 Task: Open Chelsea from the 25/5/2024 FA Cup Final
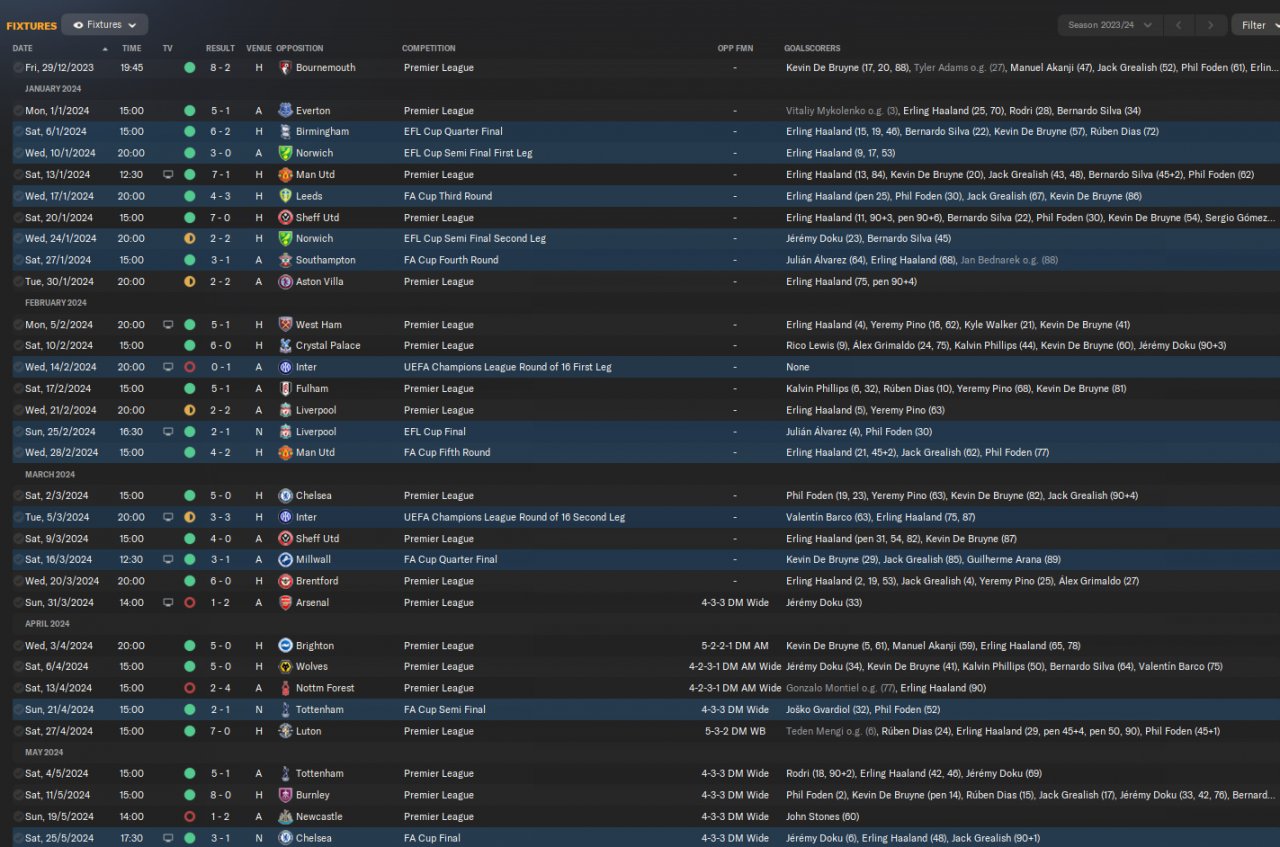tap(314, 838)
